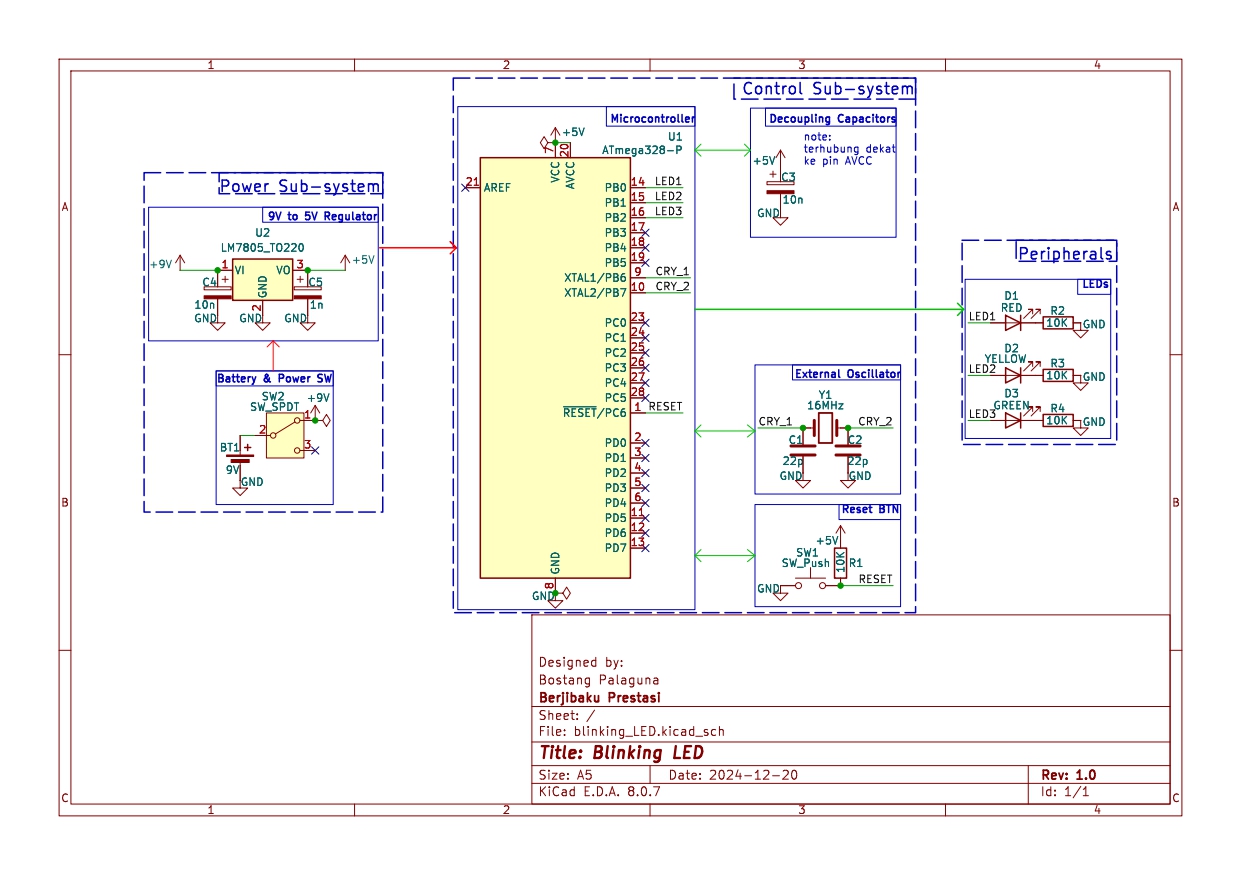The width and height of the screenshot is (1241, 875).
Task: Click the green arrow to Decoupling Capacitors
Action: (723, 150)
